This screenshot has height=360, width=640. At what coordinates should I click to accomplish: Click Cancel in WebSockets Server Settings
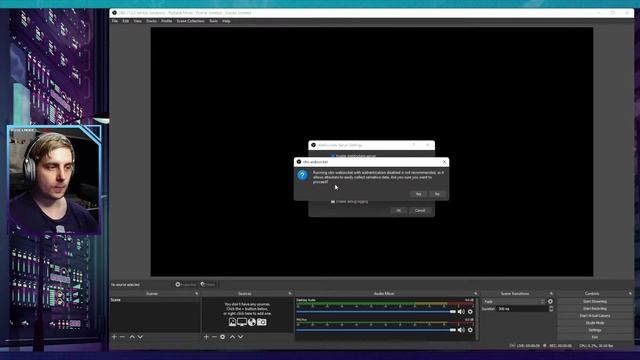(420, 211)
